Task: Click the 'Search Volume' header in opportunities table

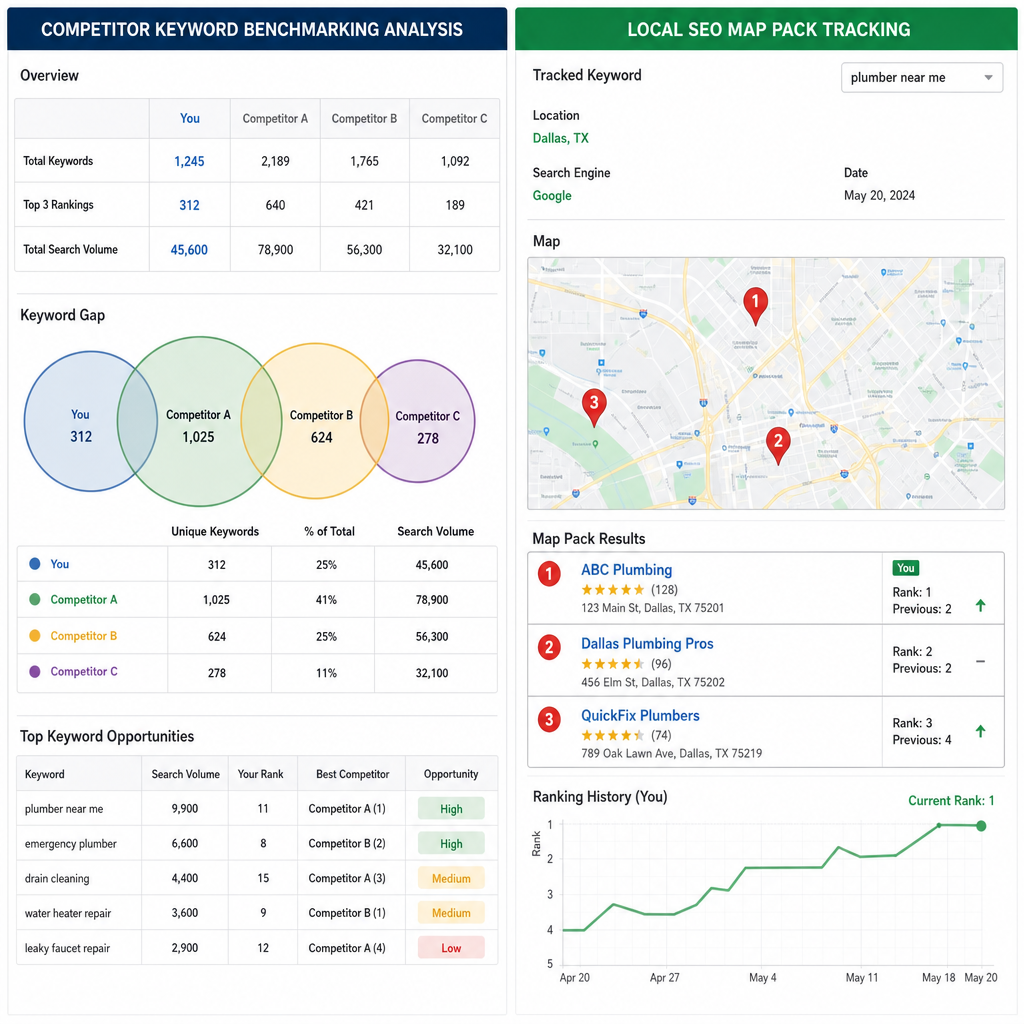Action: (185, 774)
